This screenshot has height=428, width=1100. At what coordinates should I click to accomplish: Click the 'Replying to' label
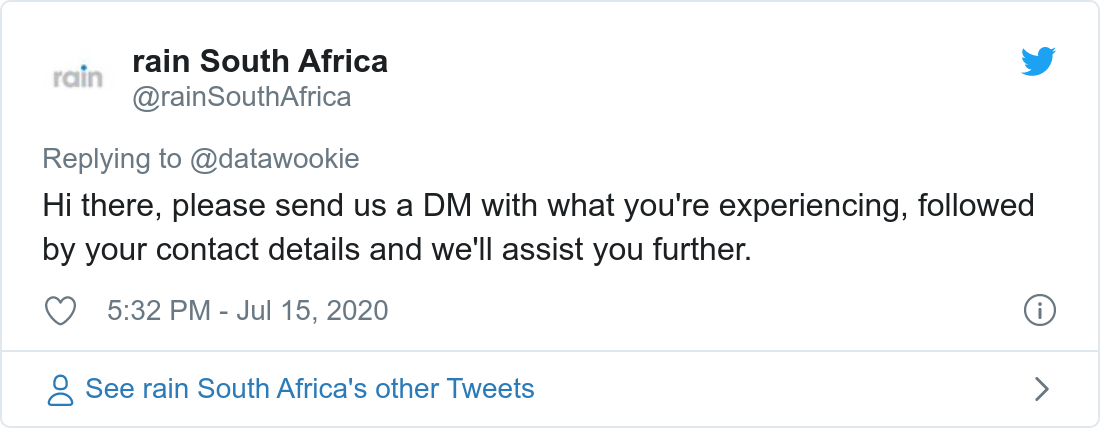coord(112,158)
